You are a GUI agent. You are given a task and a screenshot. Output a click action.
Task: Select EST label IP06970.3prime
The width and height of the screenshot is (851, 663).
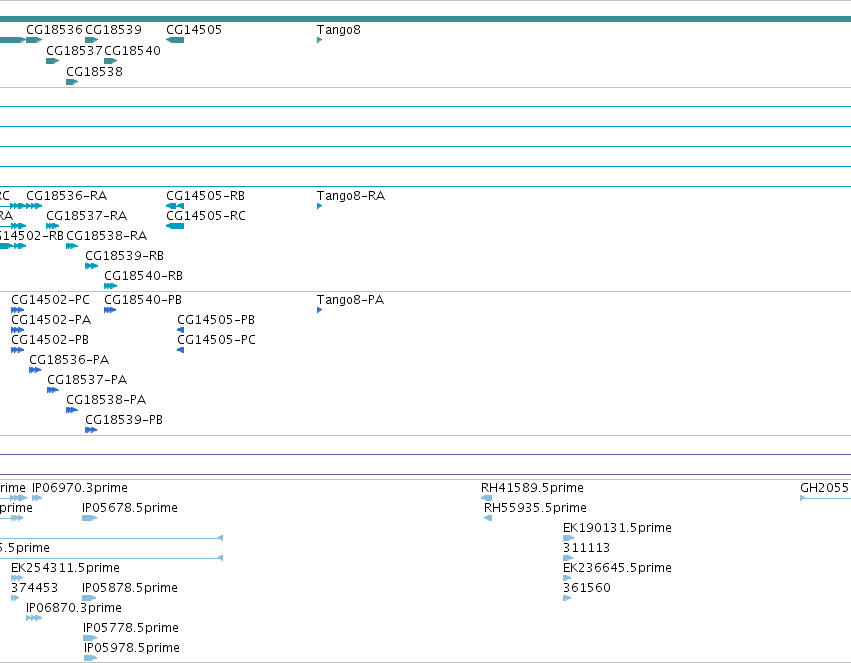80,488
